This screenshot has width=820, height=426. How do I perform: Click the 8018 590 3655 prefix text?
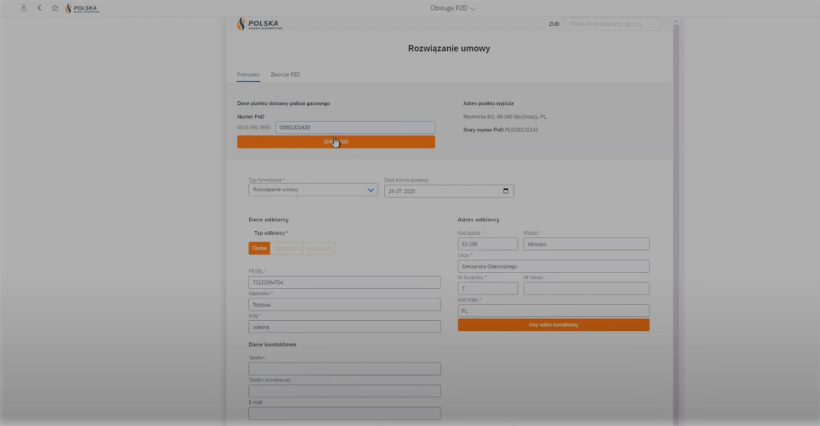point(254,128)
